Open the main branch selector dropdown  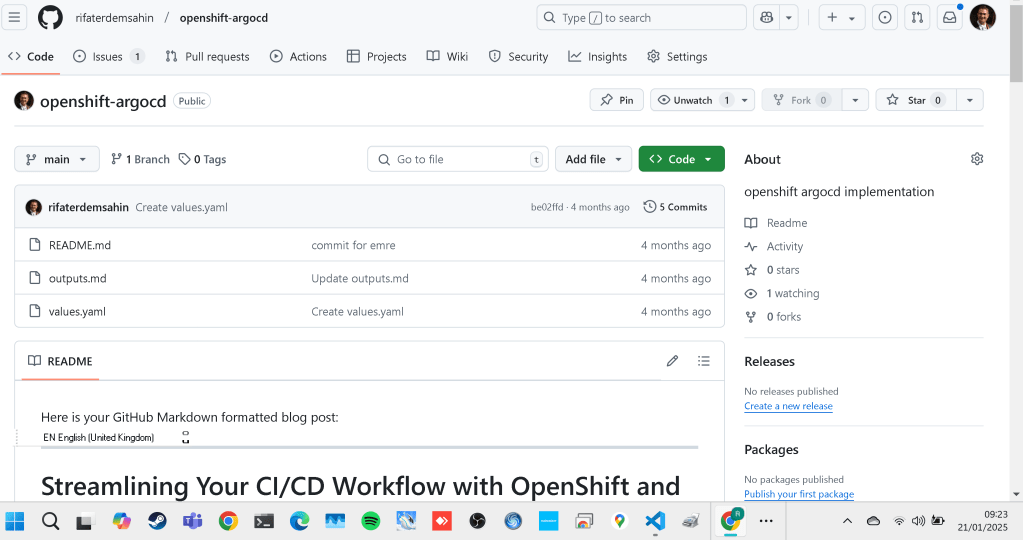57,159
